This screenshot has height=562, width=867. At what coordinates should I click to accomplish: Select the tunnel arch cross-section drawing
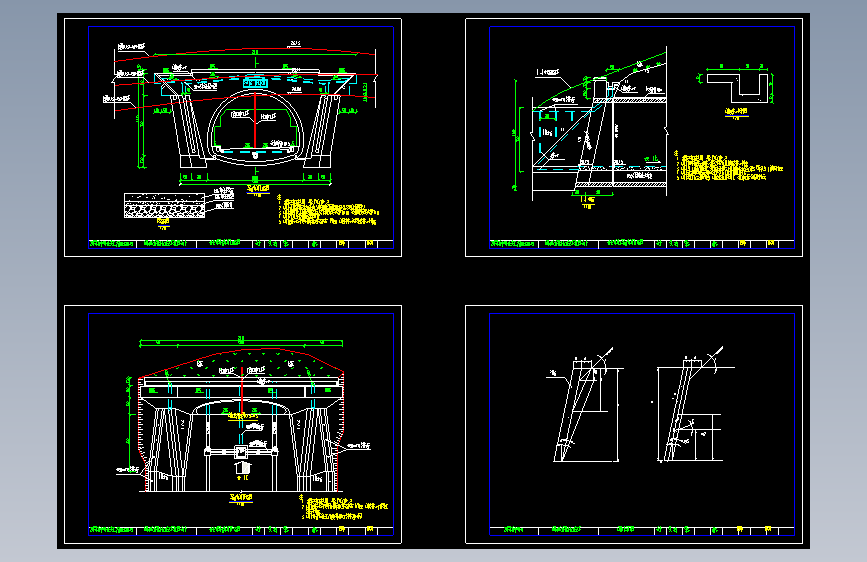[x=246, y=113]
